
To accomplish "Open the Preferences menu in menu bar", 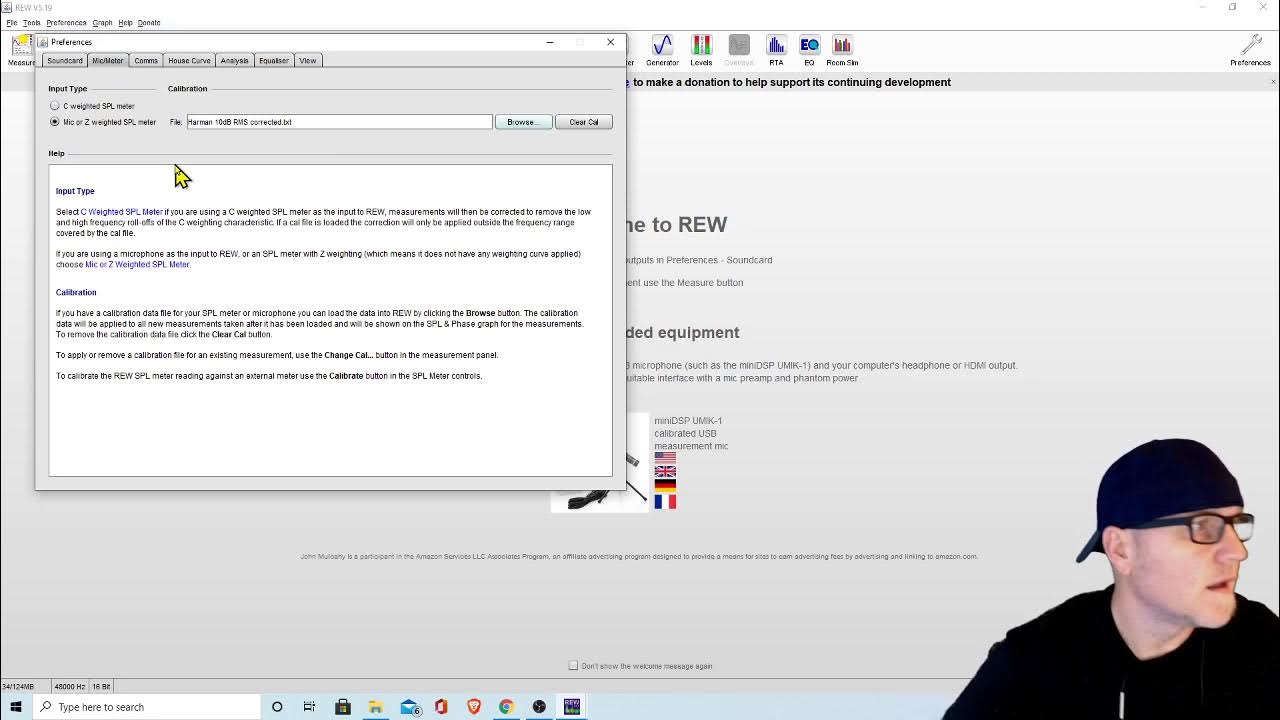I will 66,22.
